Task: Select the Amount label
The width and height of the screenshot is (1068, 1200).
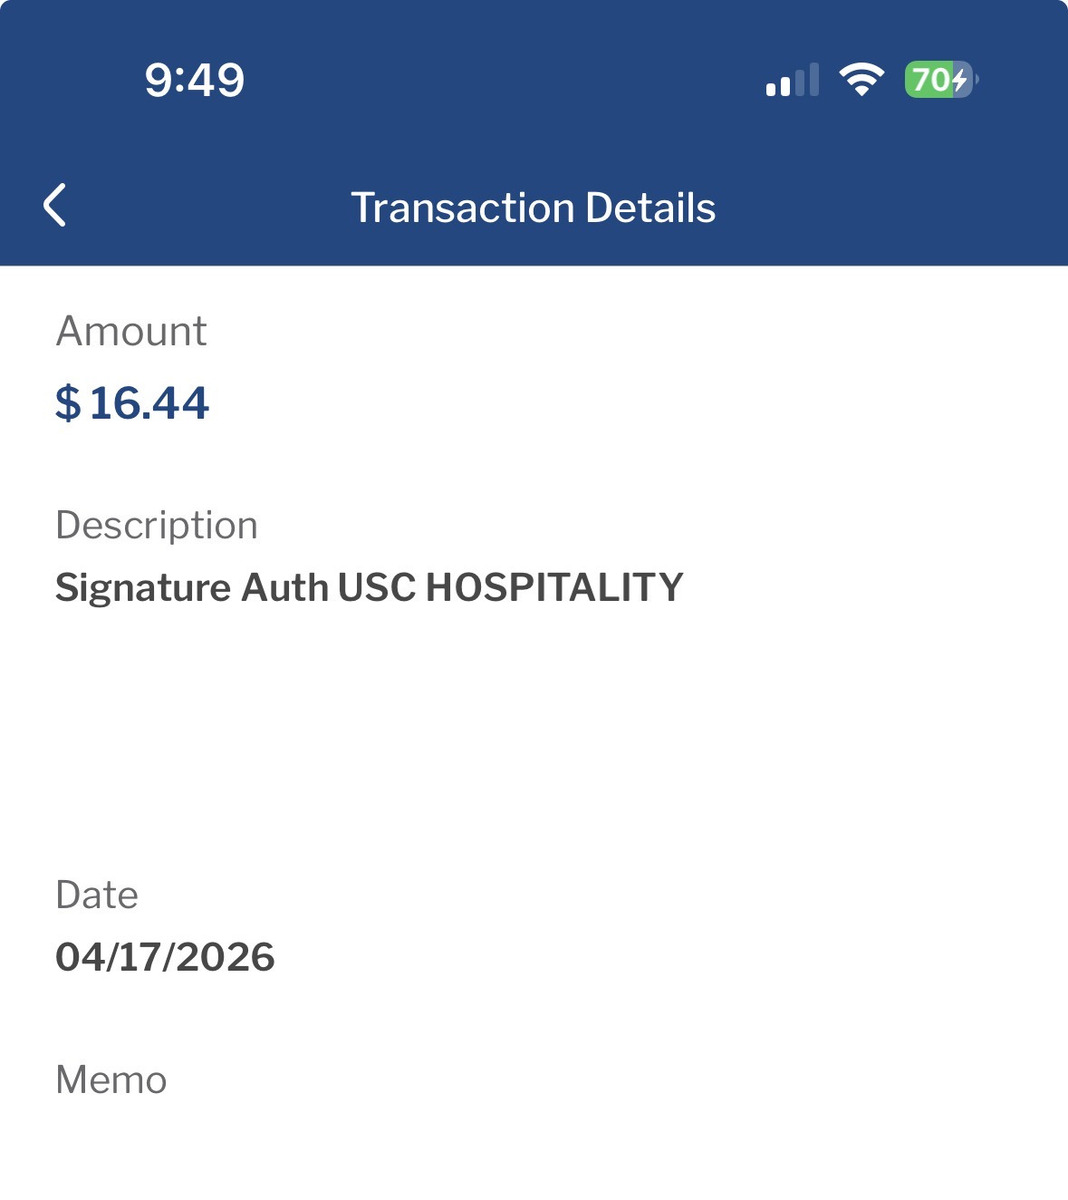Action: coord(131,331)
